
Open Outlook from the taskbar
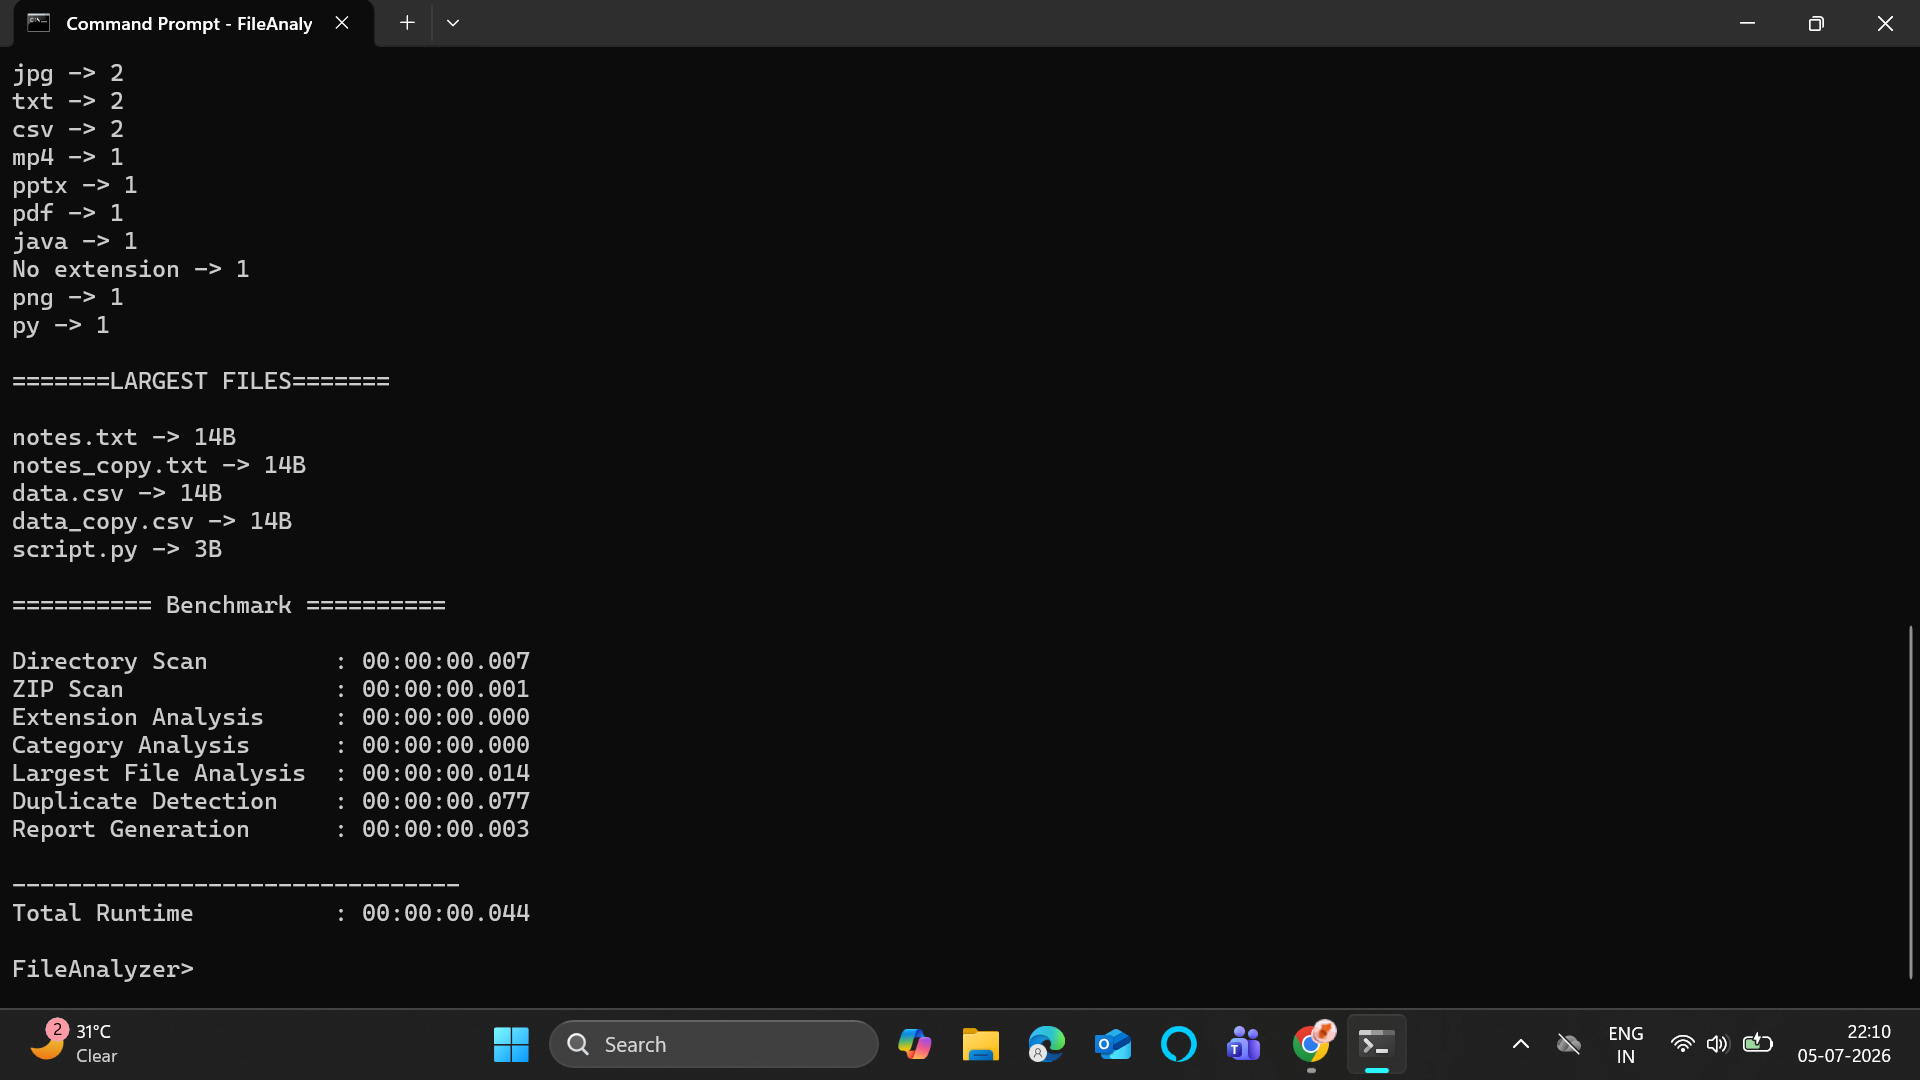coord(1113,1045)
